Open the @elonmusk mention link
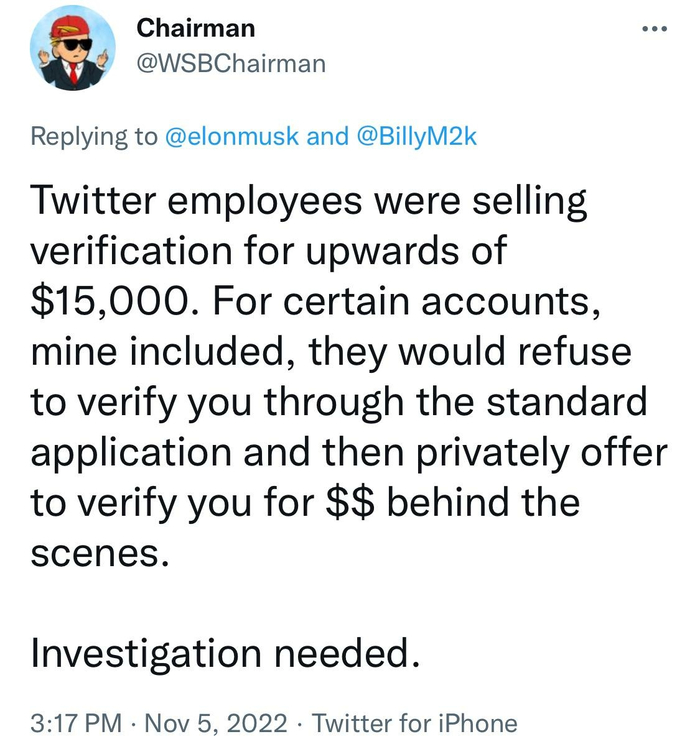The width and height of the screenshot is (700, 747). [231, 137]
